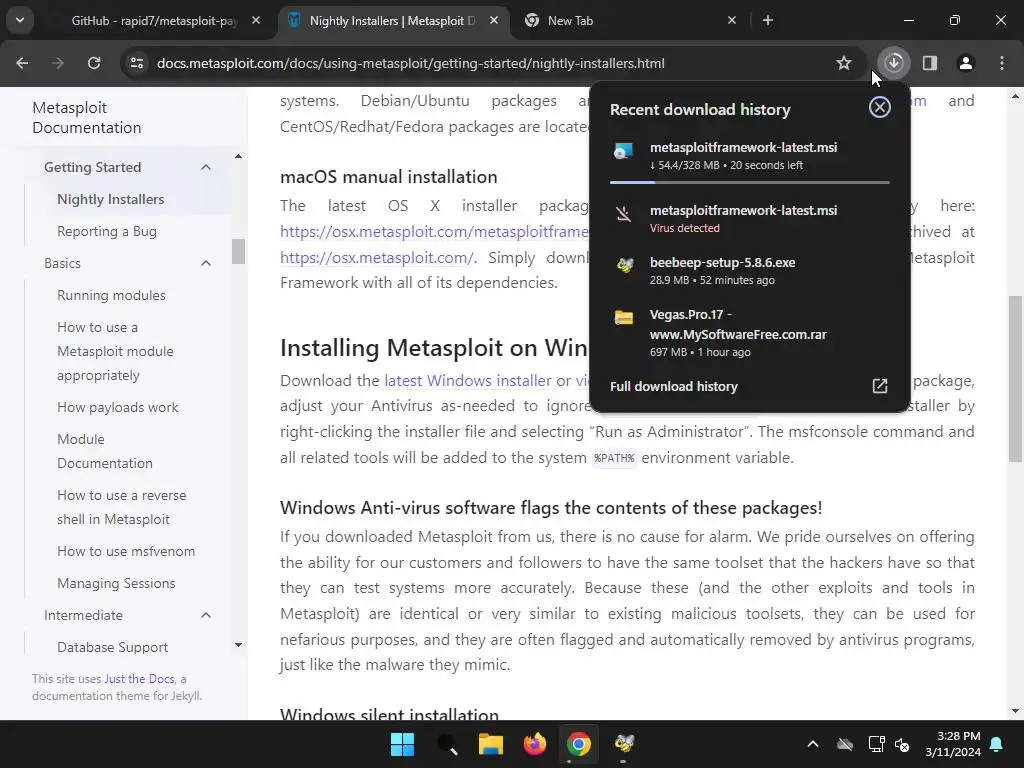Open https://osx.metasploit.com/ link
The height and width of the screenshot is (768, 1024).
pos(377,257)
